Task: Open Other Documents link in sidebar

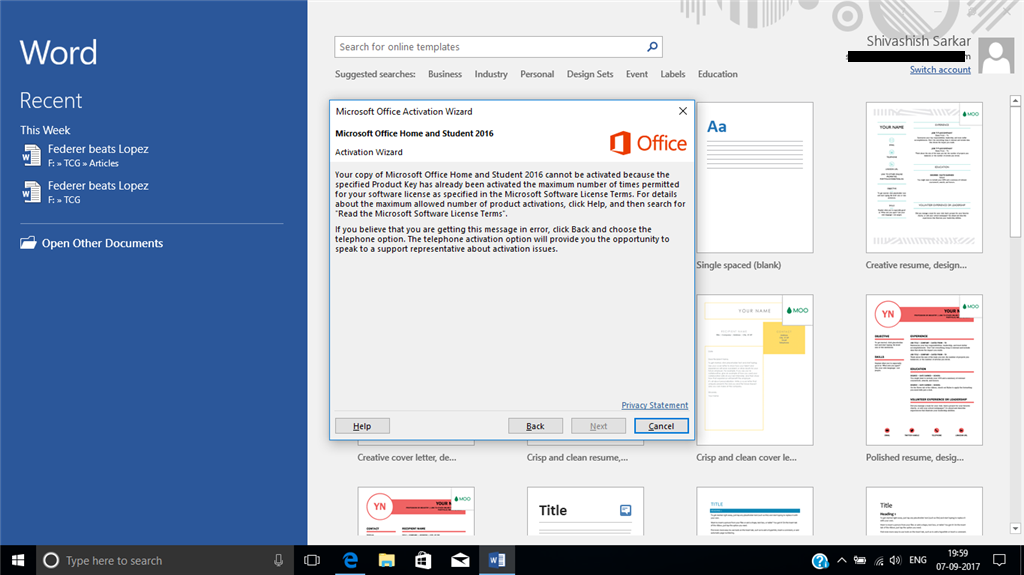Action: (103, 243)
